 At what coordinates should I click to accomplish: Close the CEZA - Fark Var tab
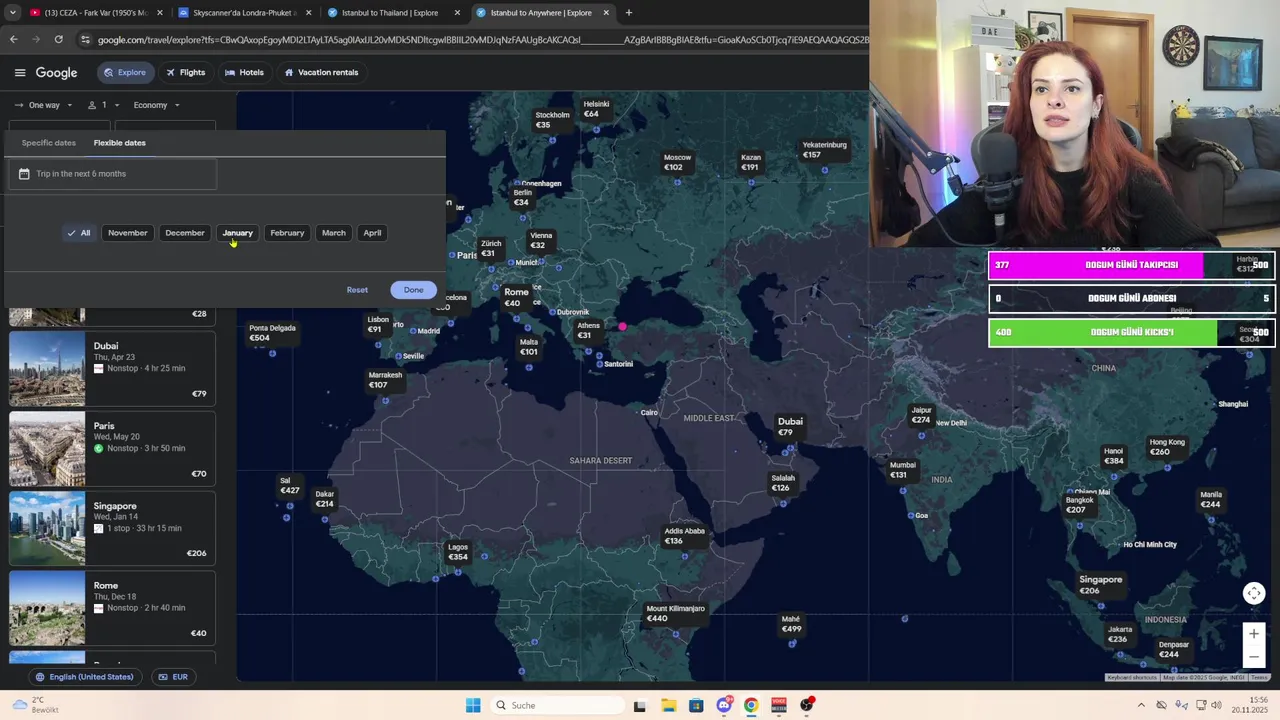[160, 13]
